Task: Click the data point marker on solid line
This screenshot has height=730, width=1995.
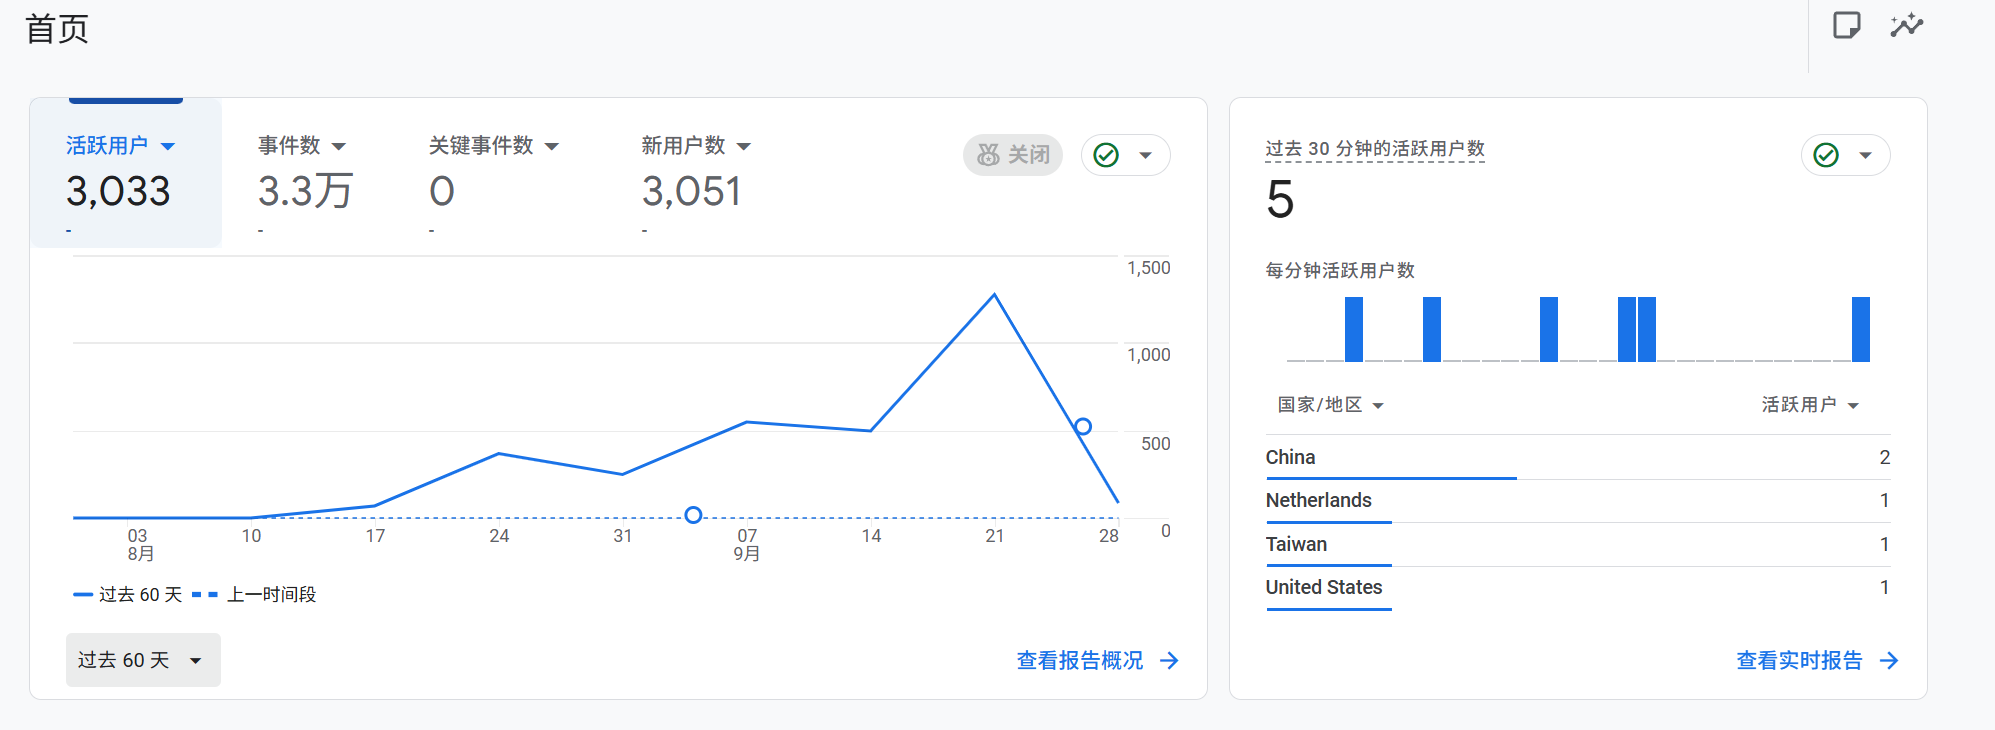Action: [1082, 427]
